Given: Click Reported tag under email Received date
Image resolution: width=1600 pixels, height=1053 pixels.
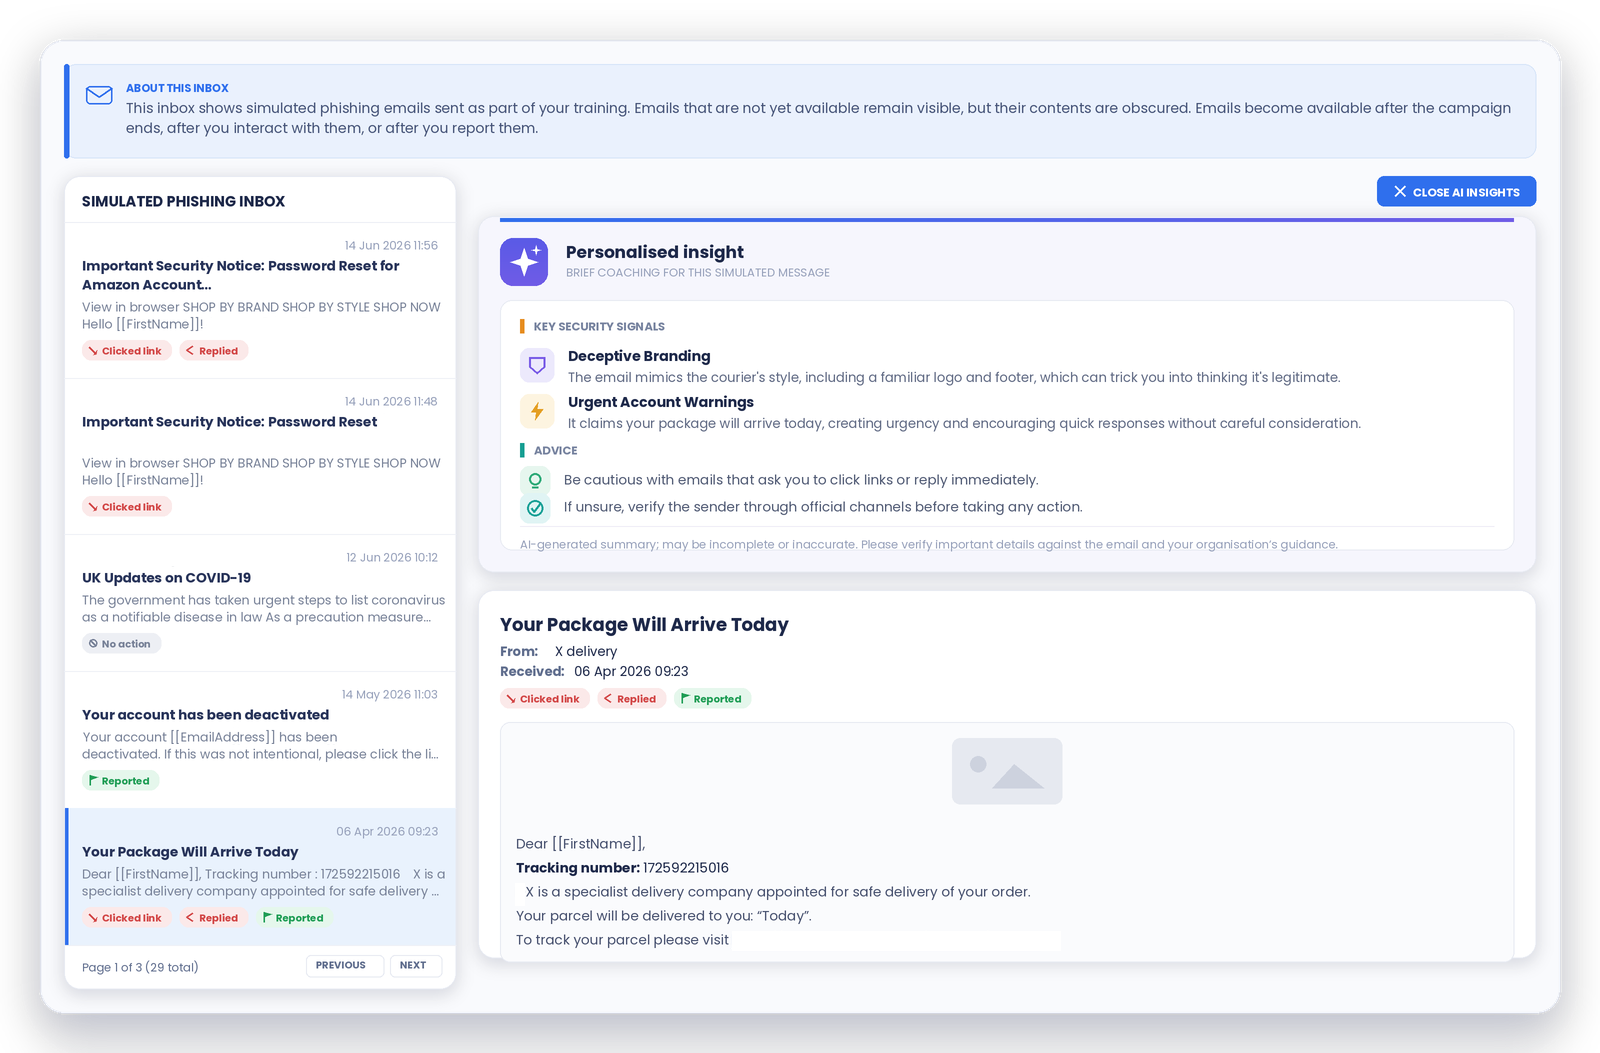Looking at the screenshot, I should coord(712,699).
